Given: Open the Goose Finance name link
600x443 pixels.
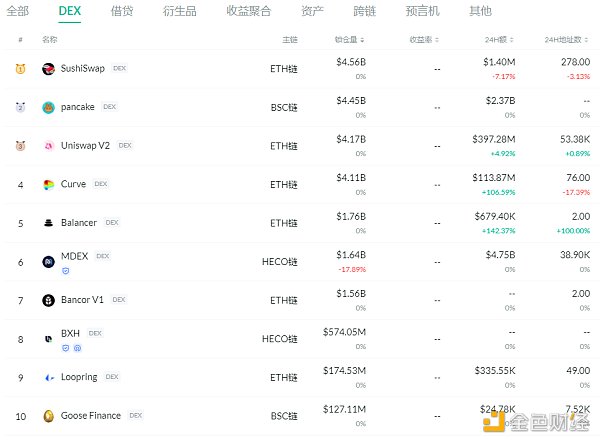Looking at the screenshot, I should coord(91,416).
